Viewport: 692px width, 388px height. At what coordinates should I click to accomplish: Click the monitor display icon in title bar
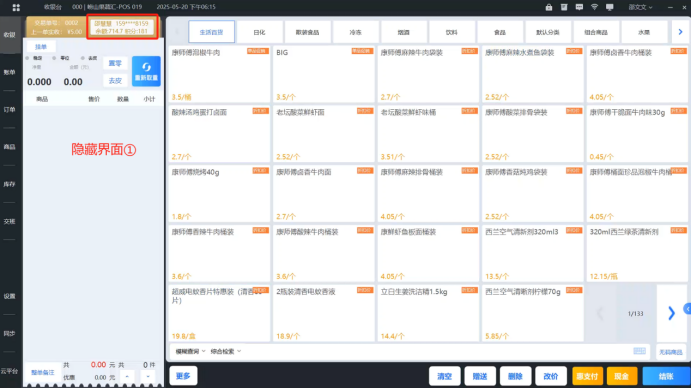click(609, 7)
